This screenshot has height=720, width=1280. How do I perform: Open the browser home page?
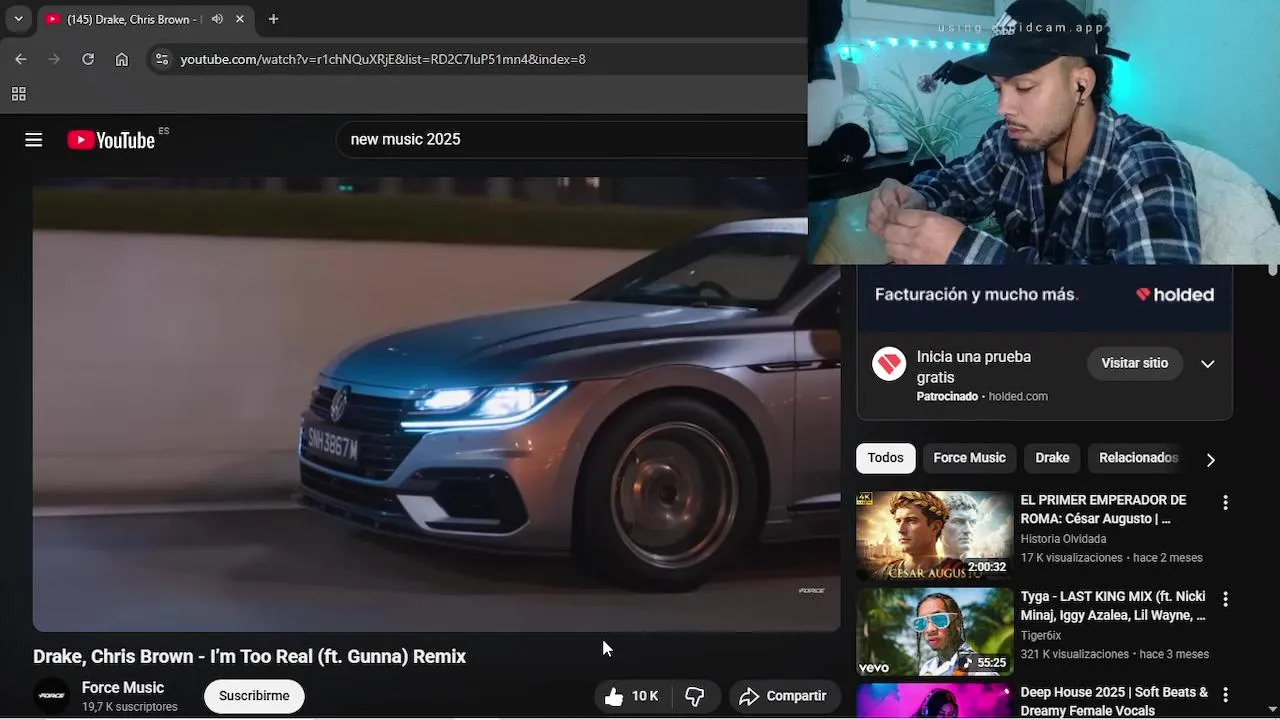coord(122,59)
